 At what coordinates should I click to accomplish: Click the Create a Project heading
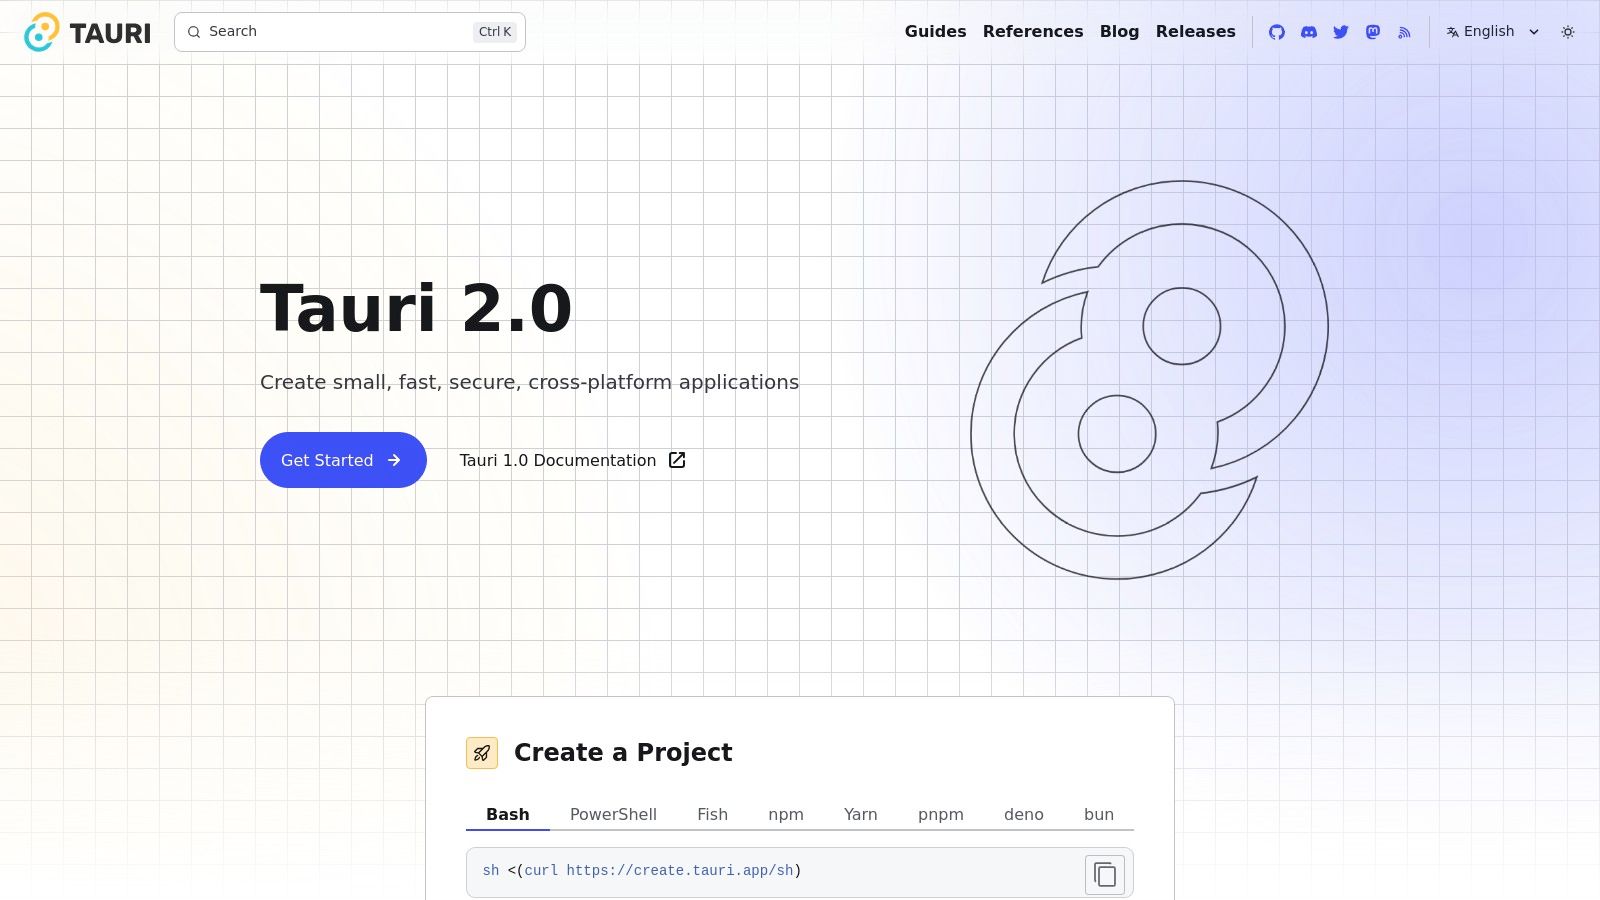pyautogui.click(x=623, y=753)
